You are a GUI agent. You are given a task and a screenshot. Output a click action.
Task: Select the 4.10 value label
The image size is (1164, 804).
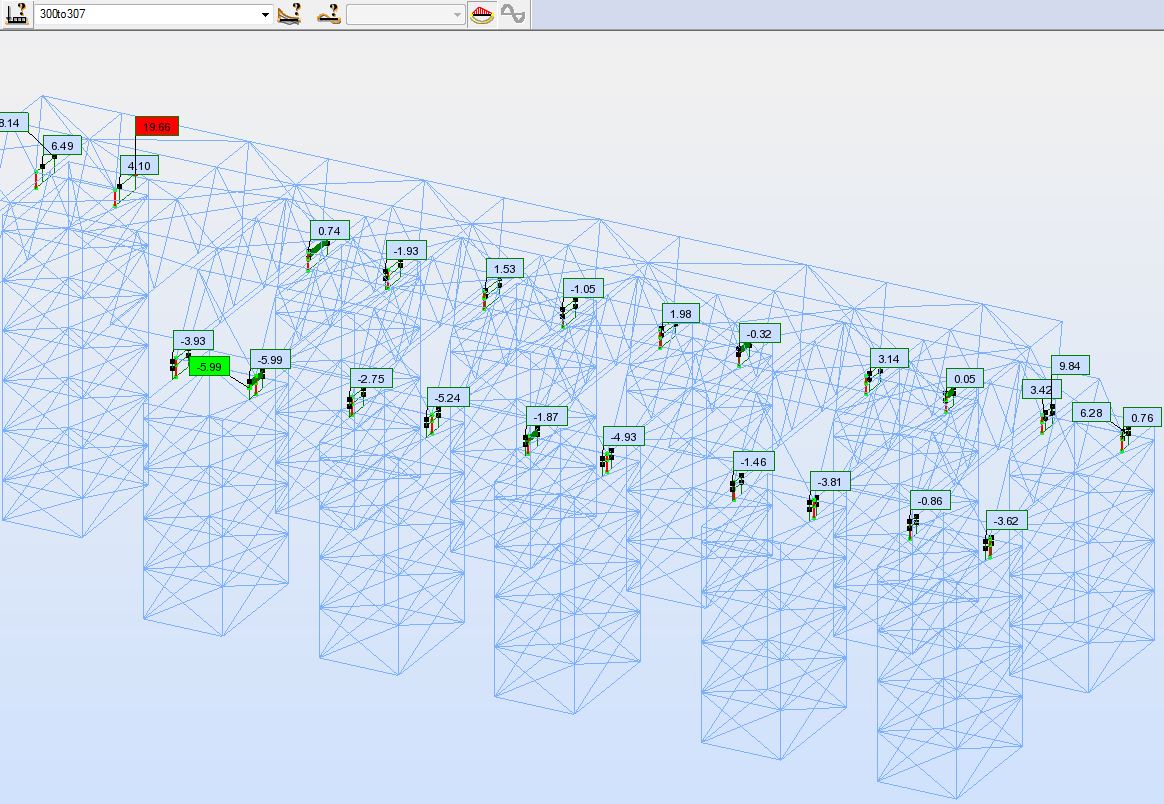click(x=139, y=165)
